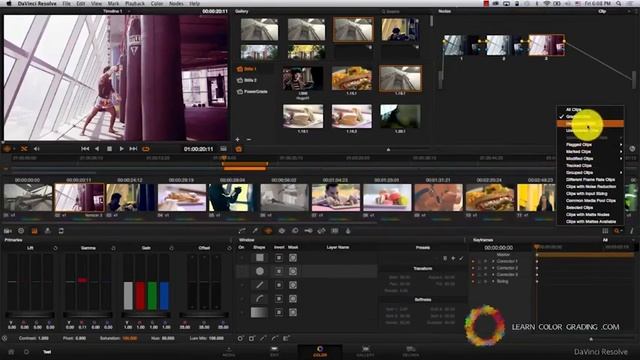
Task: Expand Corrector 3 keyframe track
Action: pyautogui.click(x=493, y=275)
